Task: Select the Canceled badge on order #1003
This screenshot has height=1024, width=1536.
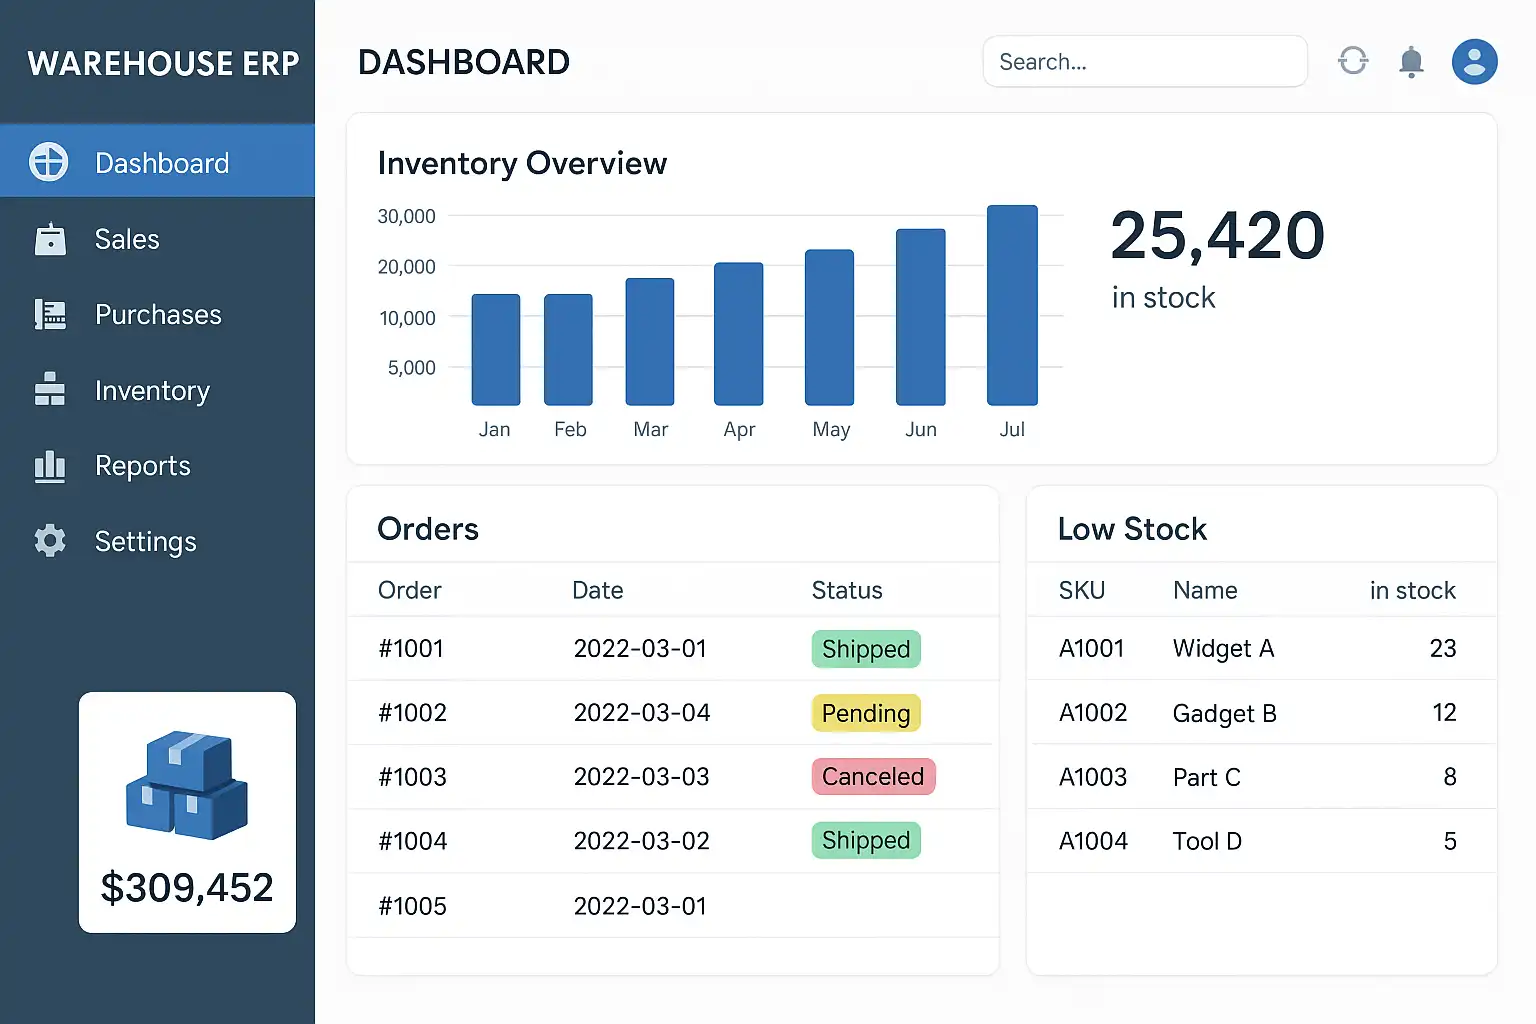Action: pos(872,777)
